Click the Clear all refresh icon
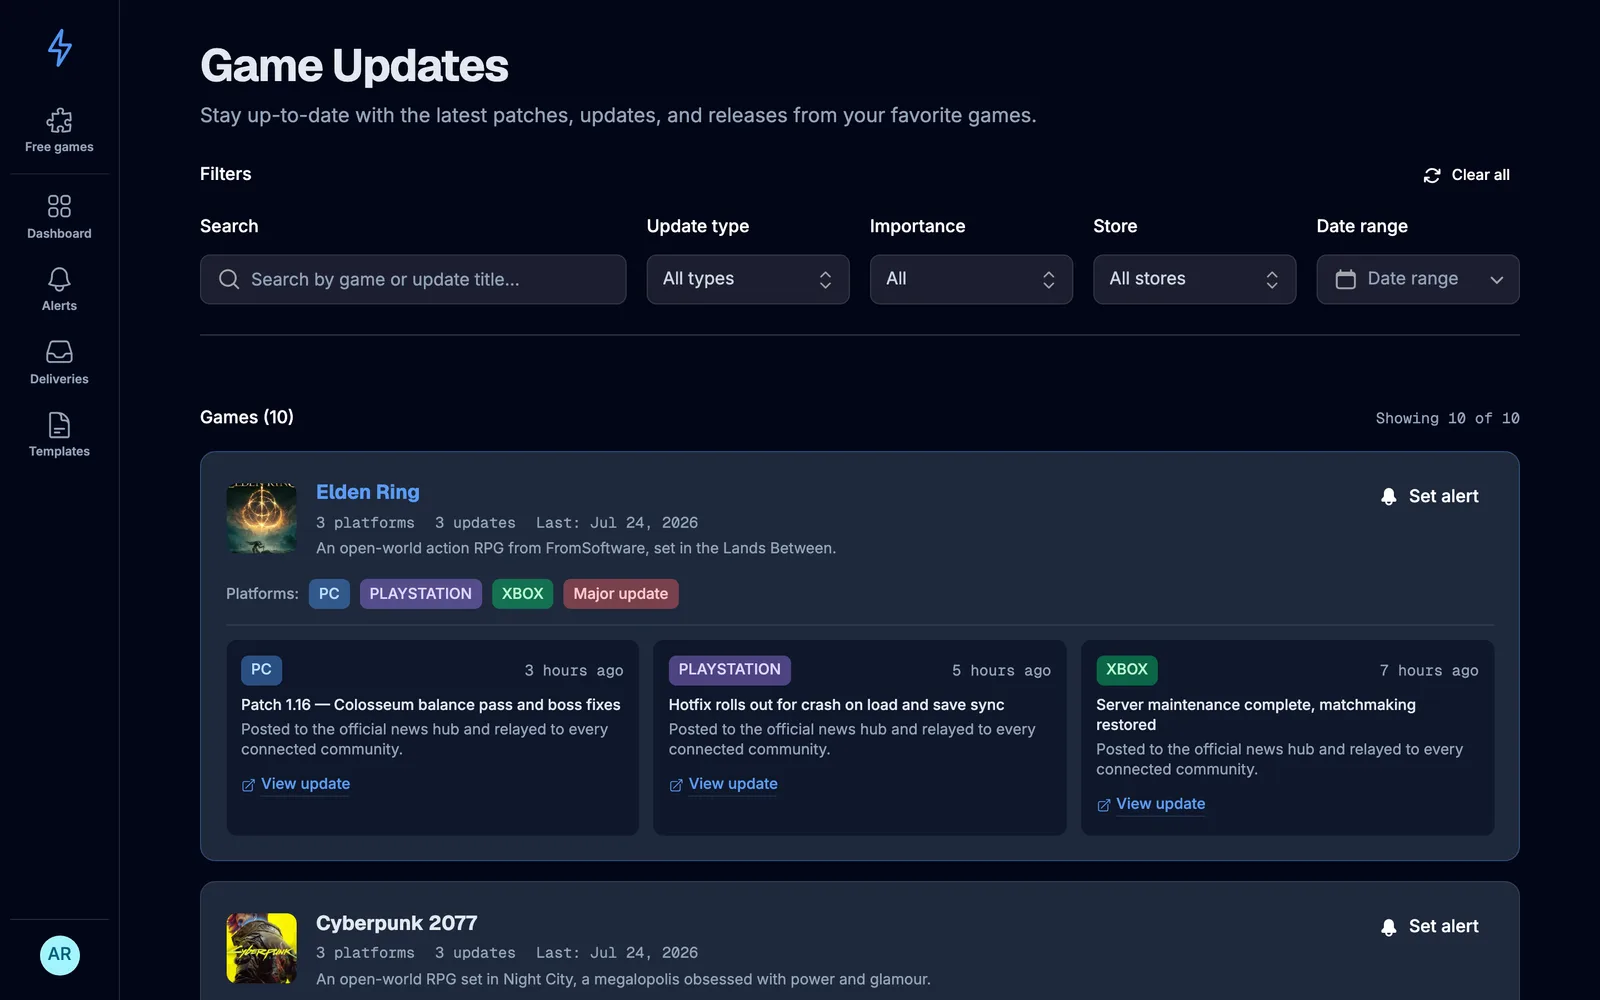The image size is (1600, 1000). [1432, 175]
